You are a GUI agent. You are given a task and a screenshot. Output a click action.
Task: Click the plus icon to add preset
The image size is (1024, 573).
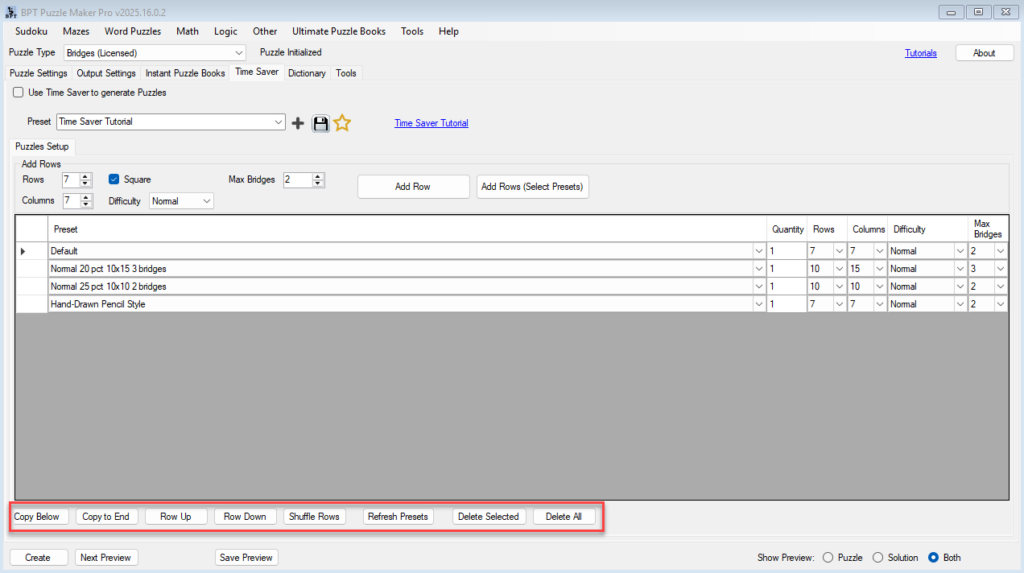click(x=298, y=123)
